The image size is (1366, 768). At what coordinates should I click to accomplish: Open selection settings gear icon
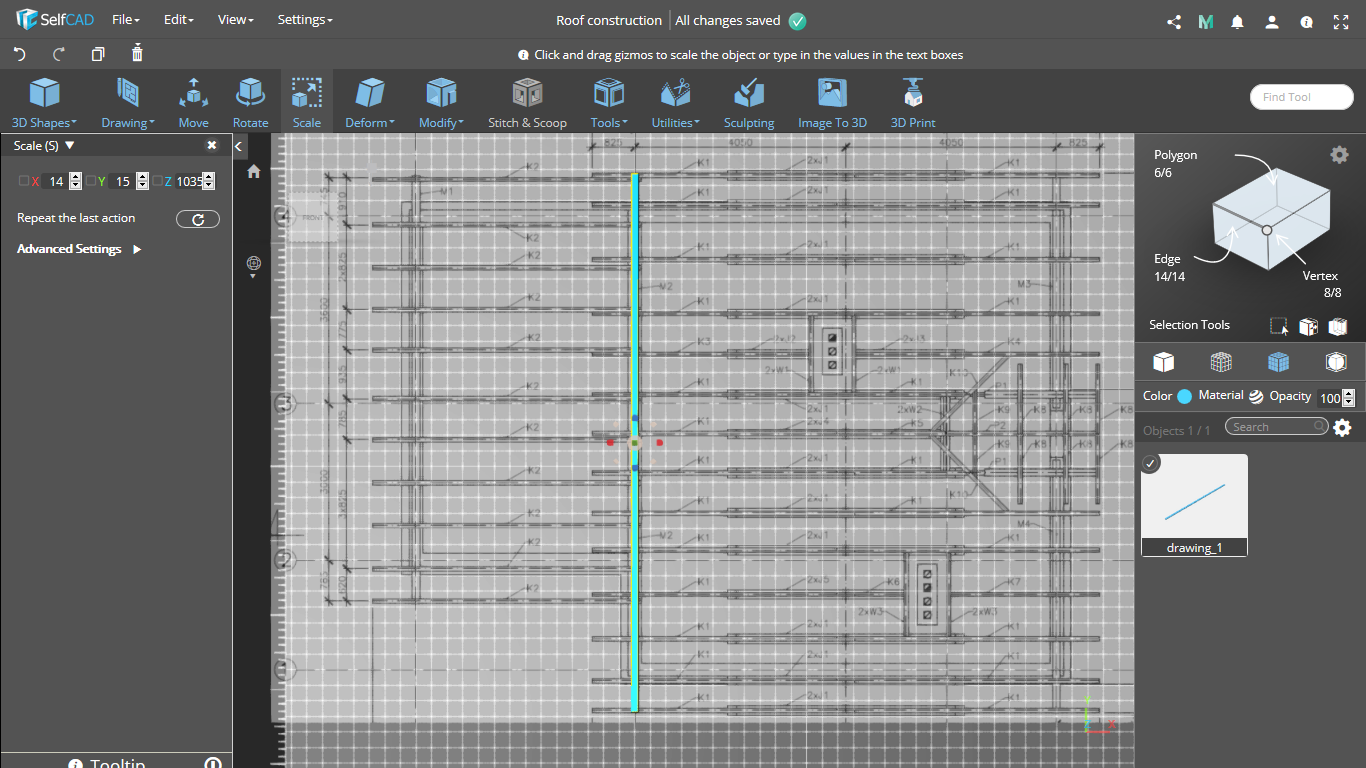pos(1339,154)
